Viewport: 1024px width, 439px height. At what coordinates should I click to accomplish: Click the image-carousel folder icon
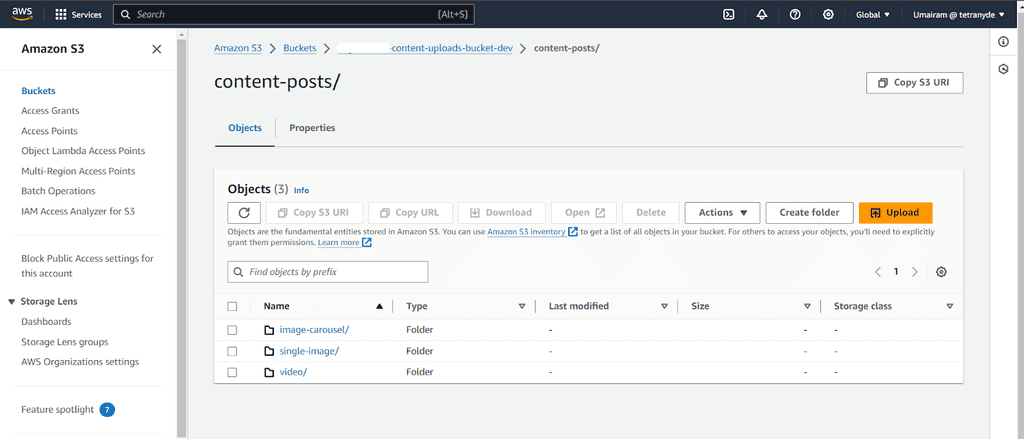pos(269,330)
